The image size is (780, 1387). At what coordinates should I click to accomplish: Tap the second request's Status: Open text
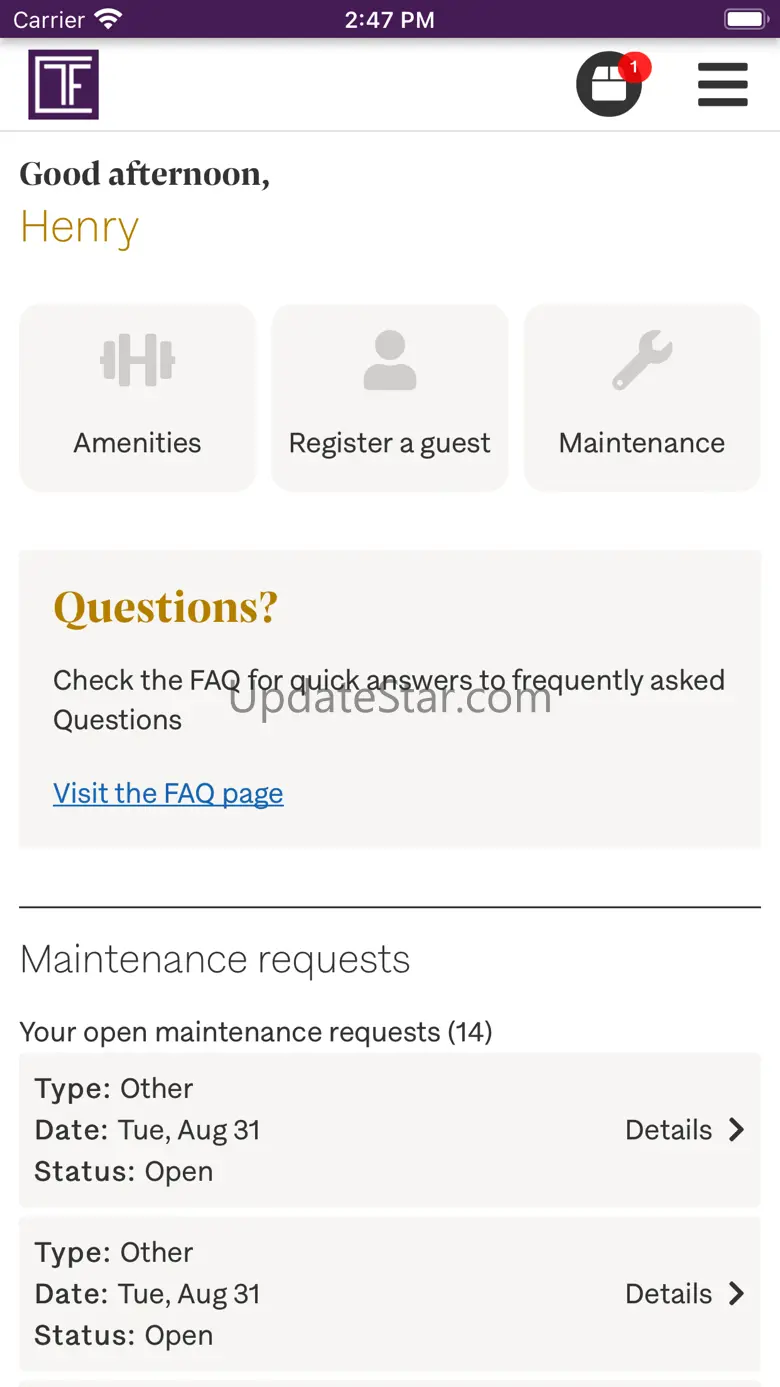pos(124,1335)
